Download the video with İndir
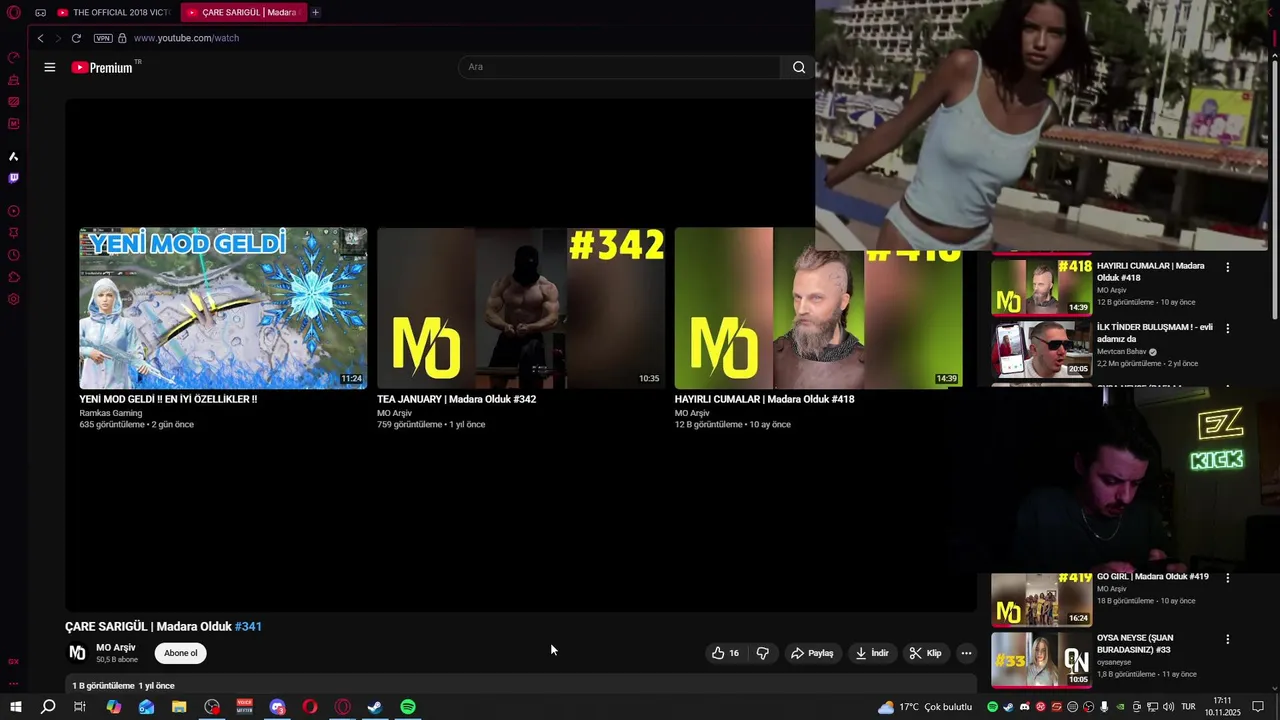The width and height of the screenshot is (1280, 720). click(872, 653)
